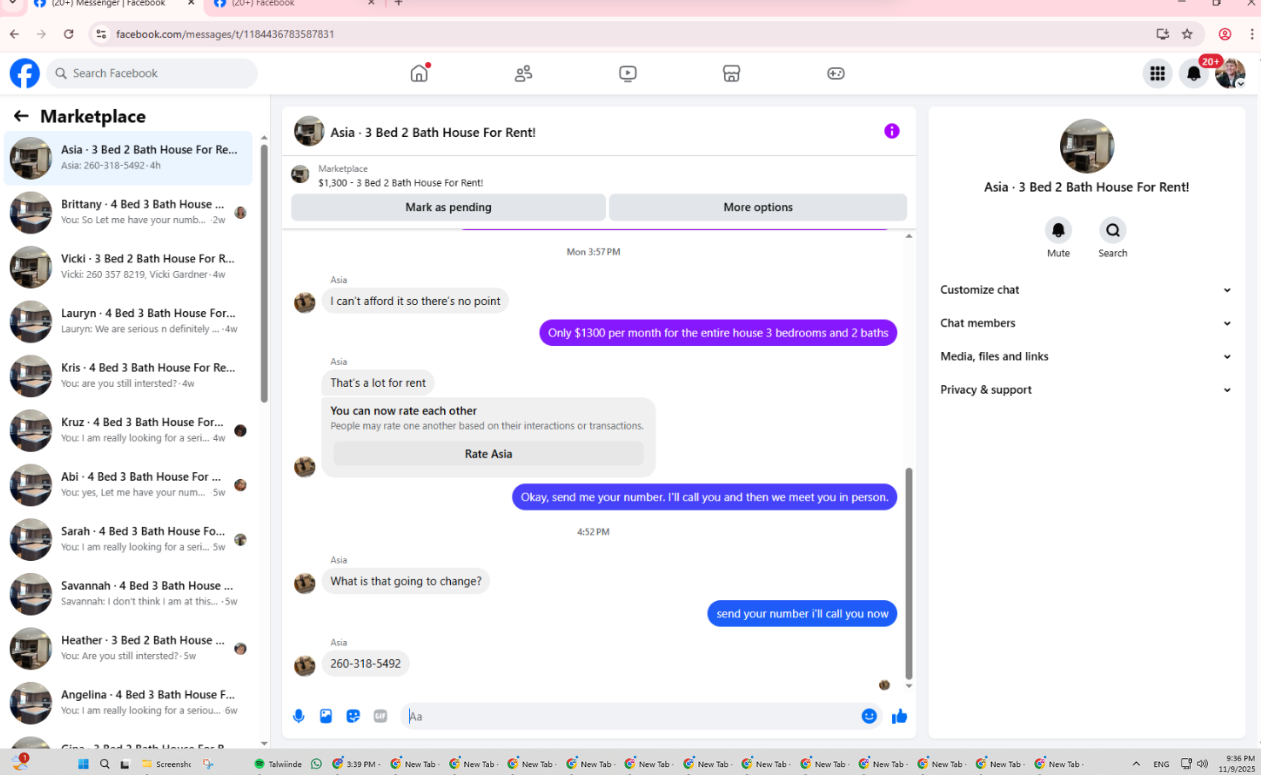The height and width of the screenshot is (775, 1261).
Task: Reload the page in browser toolbar
Action: (x=68, y=34)
